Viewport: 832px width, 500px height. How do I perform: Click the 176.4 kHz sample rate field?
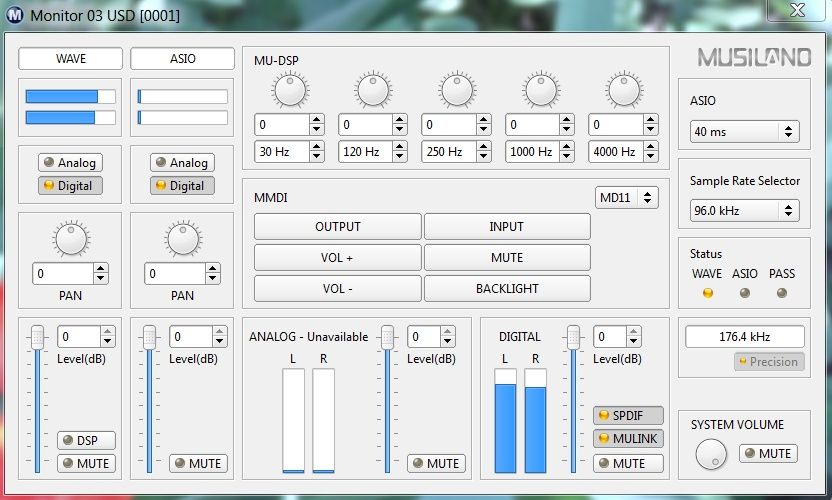744,337
